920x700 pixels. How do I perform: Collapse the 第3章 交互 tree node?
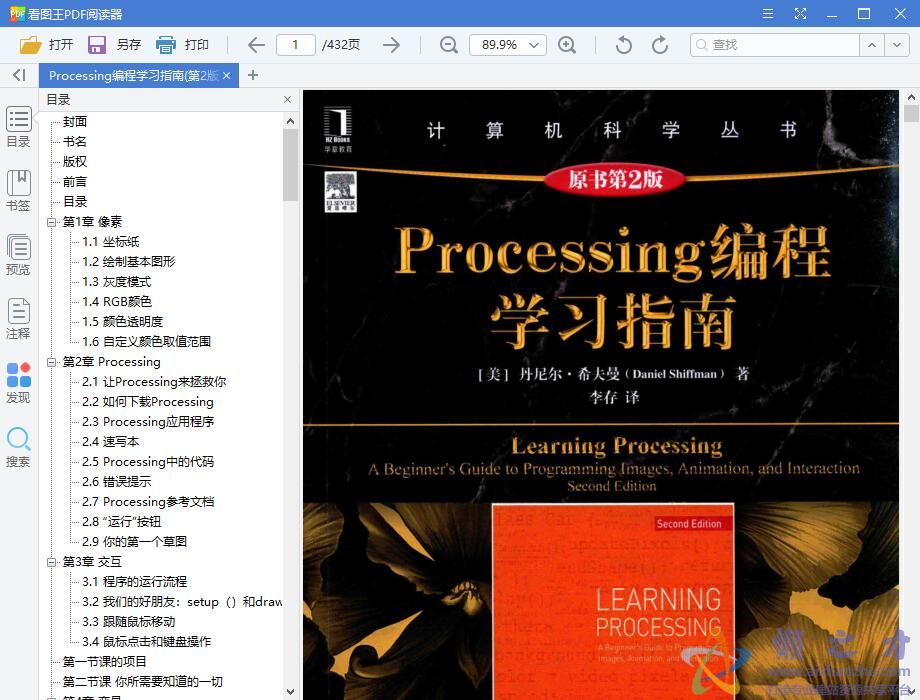[52, 562]
